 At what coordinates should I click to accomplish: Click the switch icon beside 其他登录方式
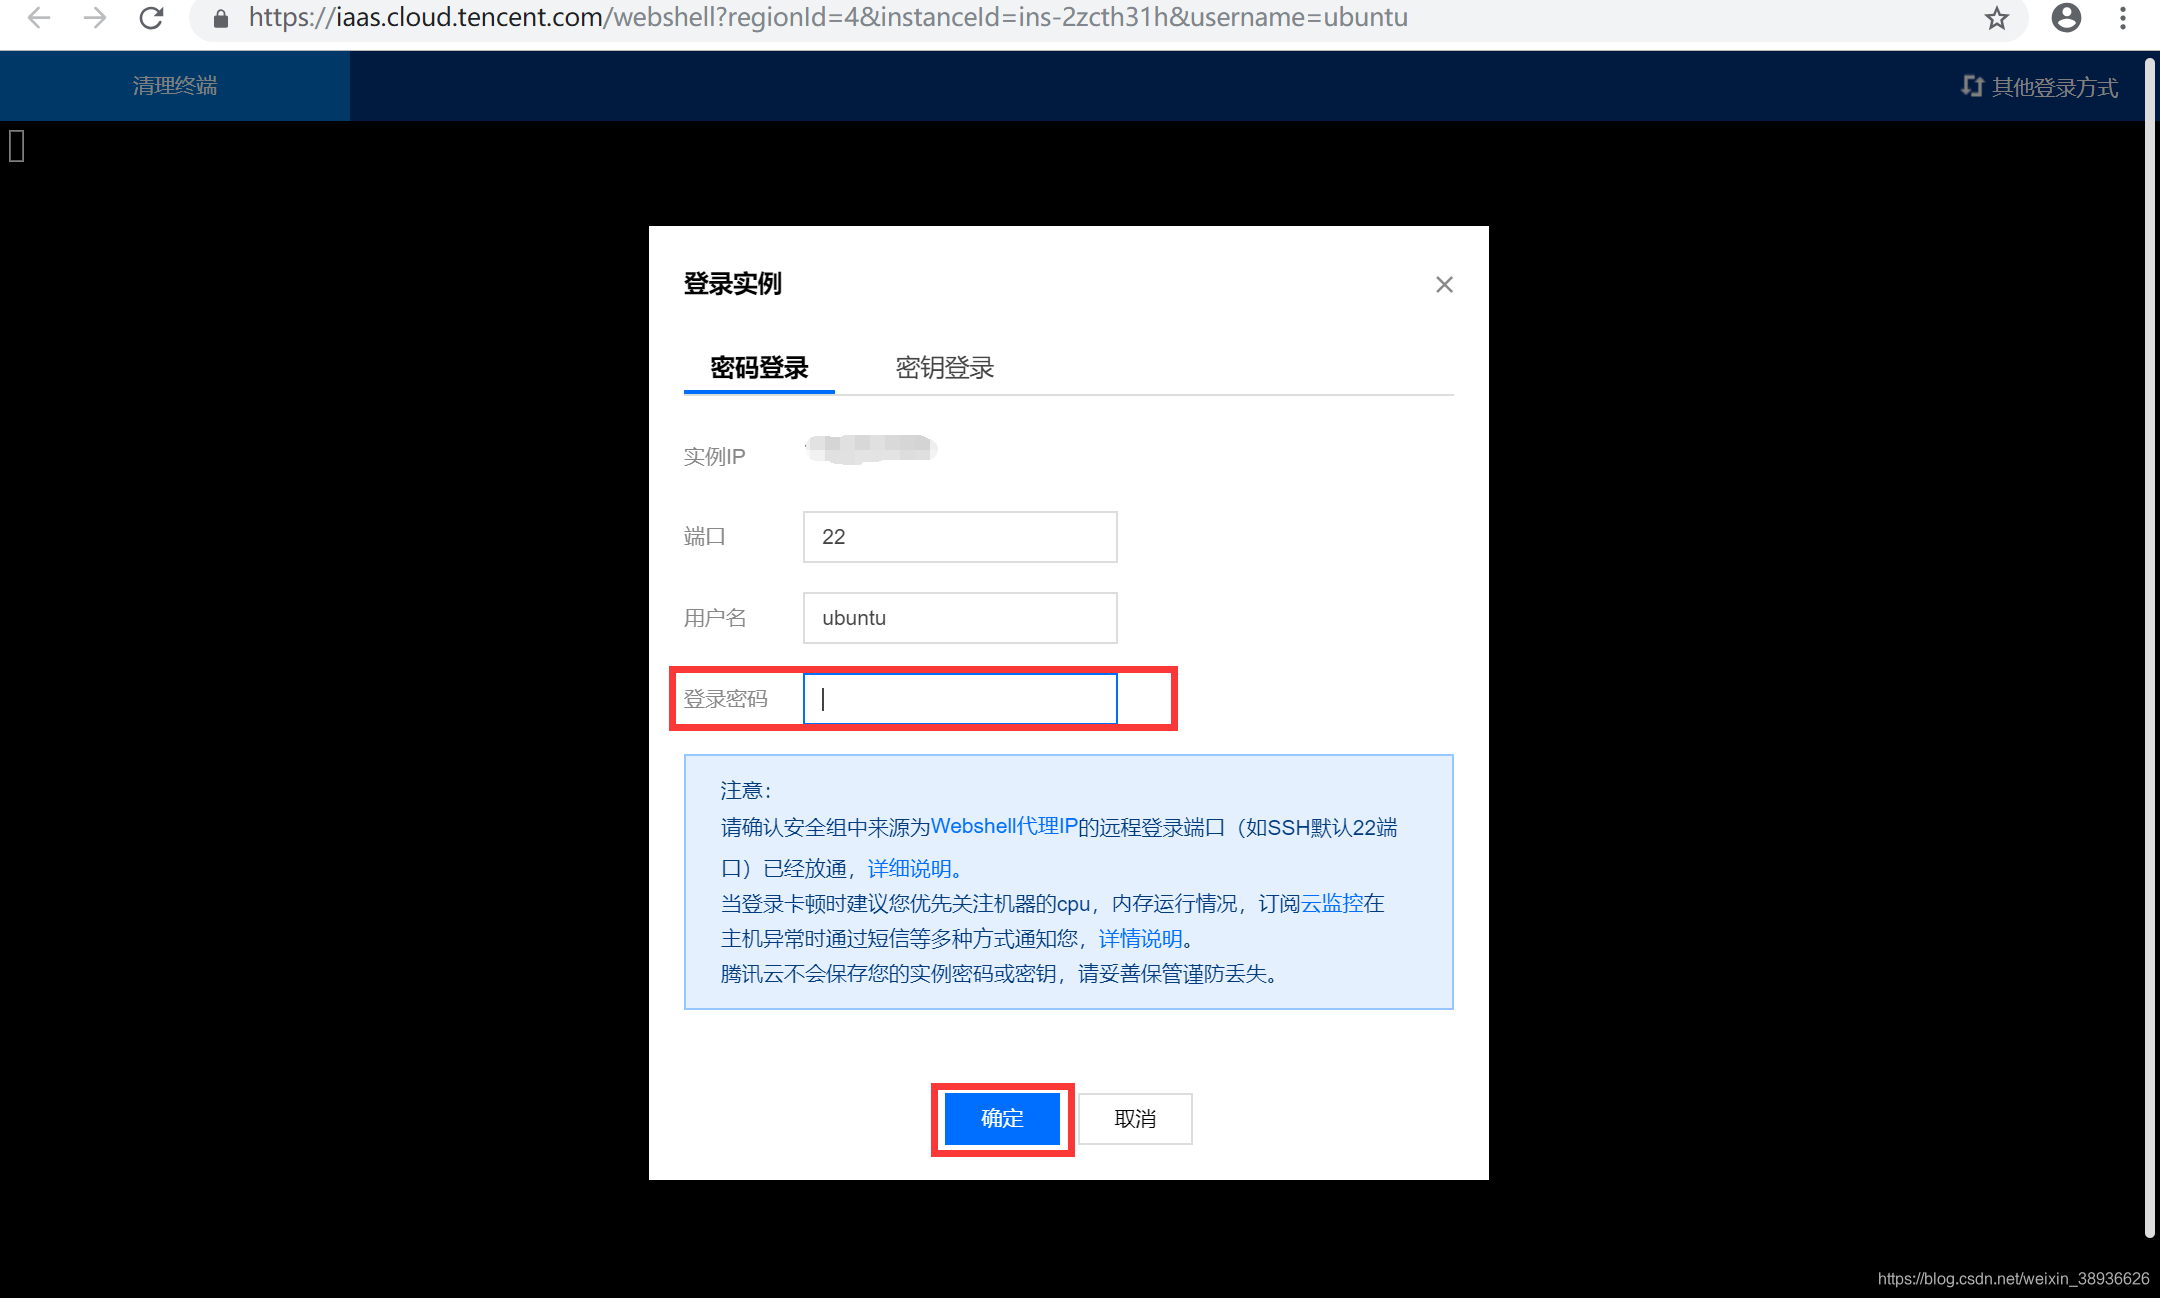1972,87
